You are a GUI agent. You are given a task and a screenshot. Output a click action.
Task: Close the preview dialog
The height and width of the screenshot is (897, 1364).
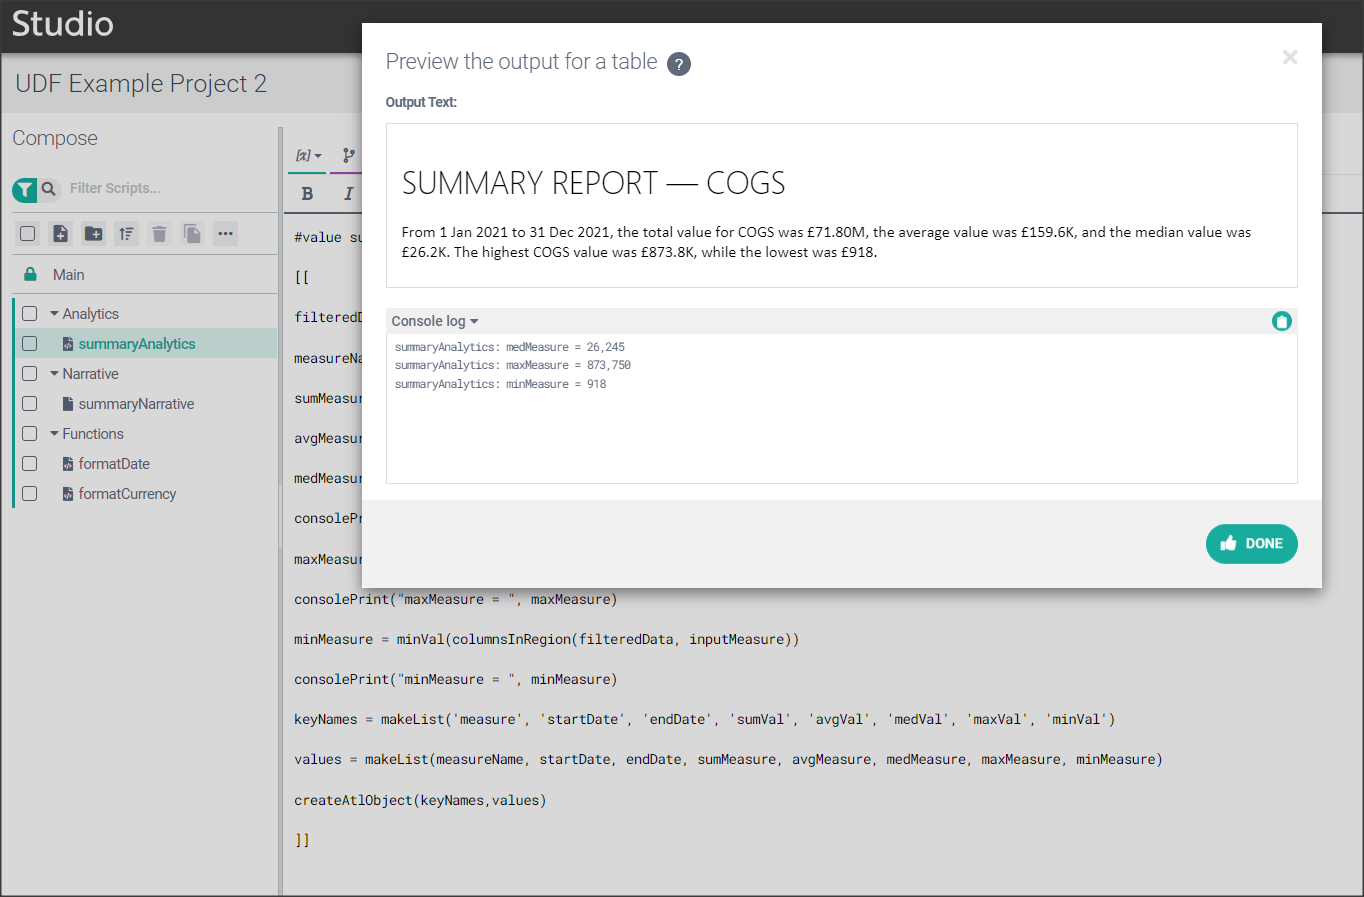1290,57
